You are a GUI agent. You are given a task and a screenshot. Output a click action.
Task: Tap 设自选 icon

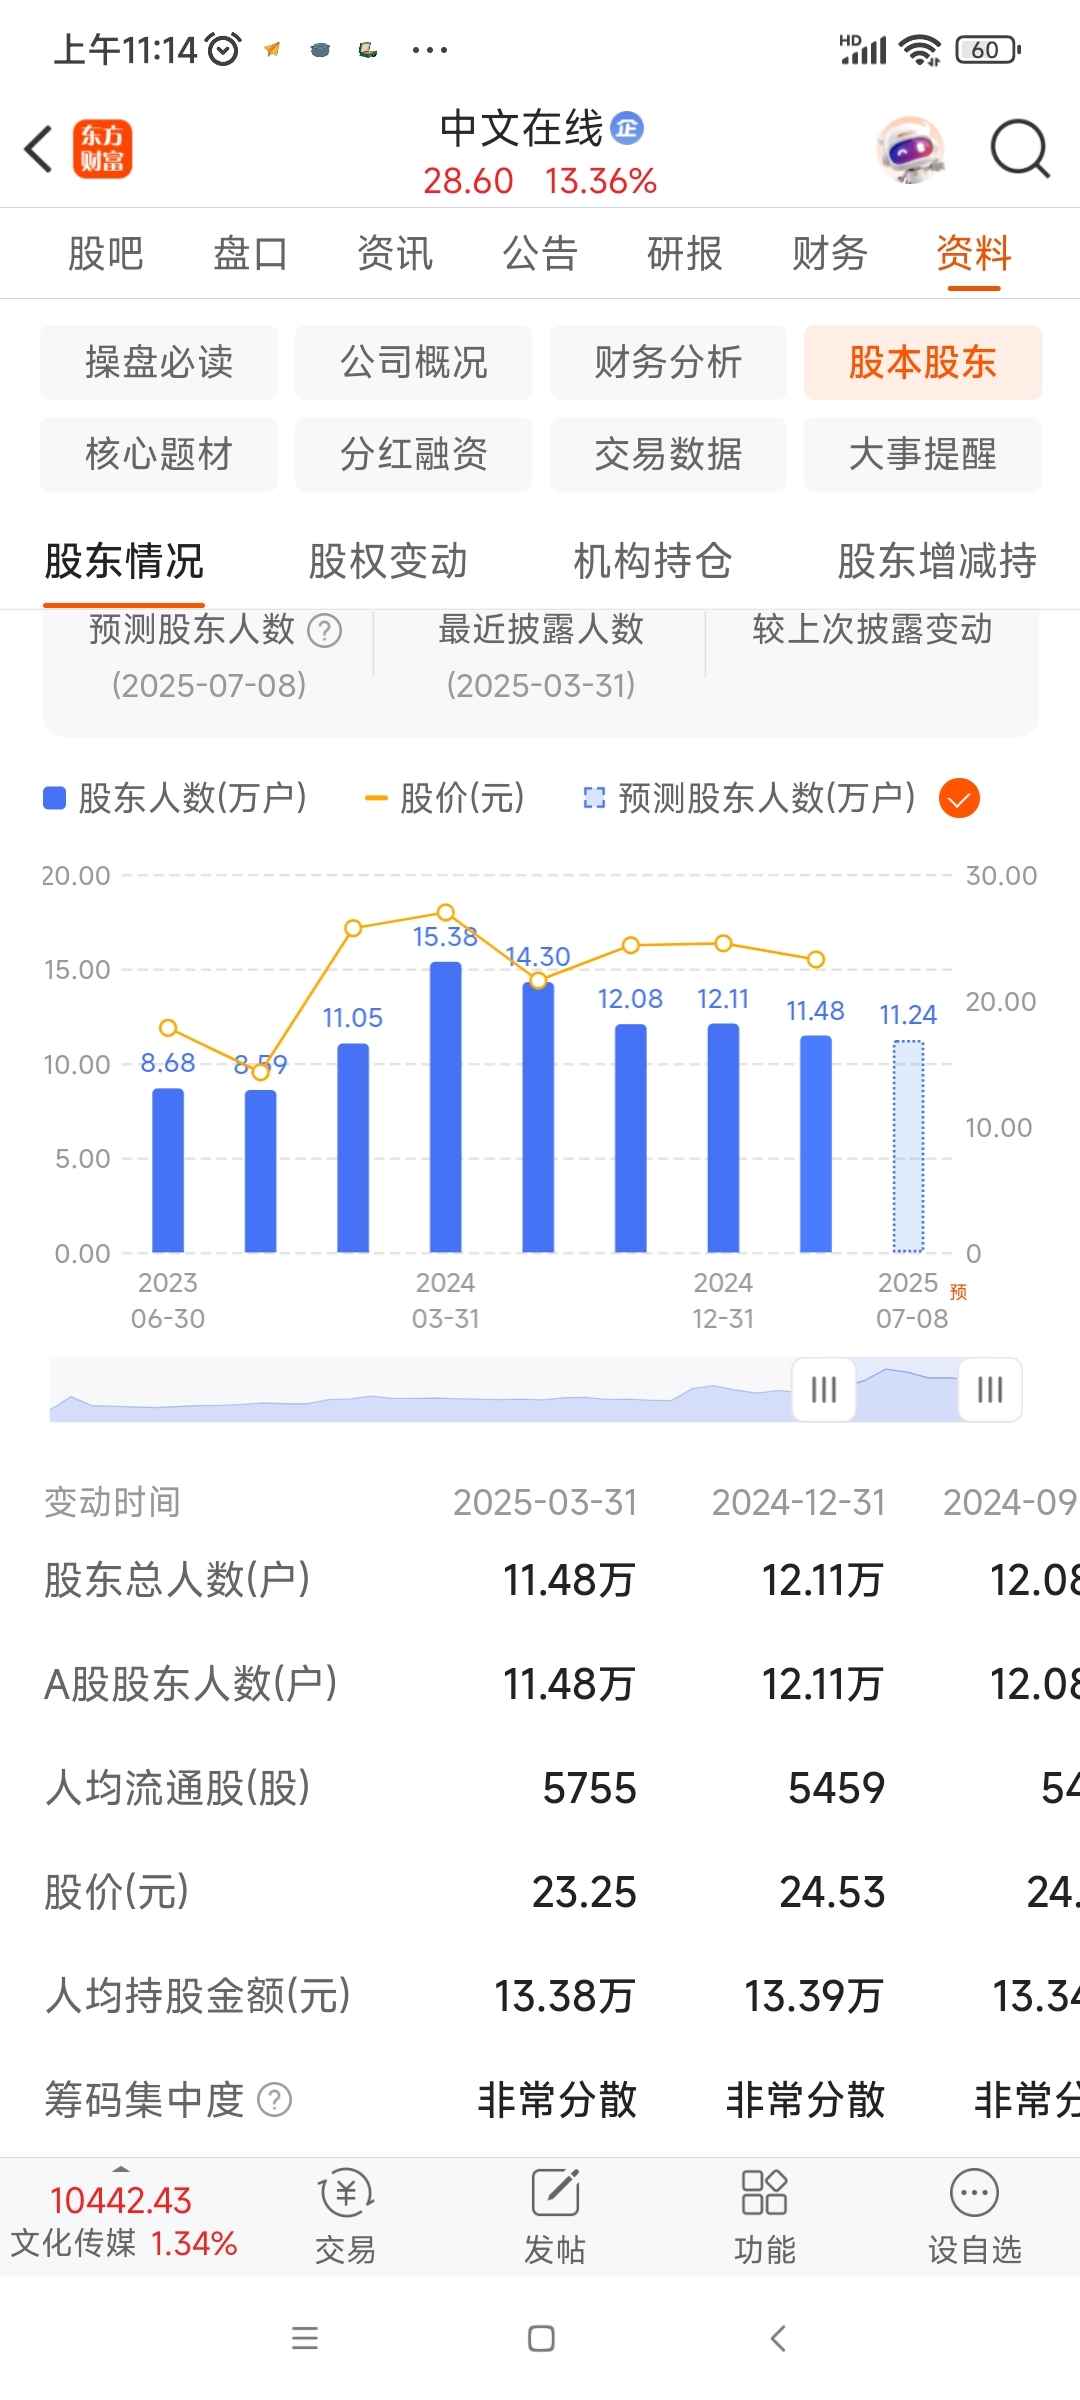pyautogui.click(x=975, y=2216)
